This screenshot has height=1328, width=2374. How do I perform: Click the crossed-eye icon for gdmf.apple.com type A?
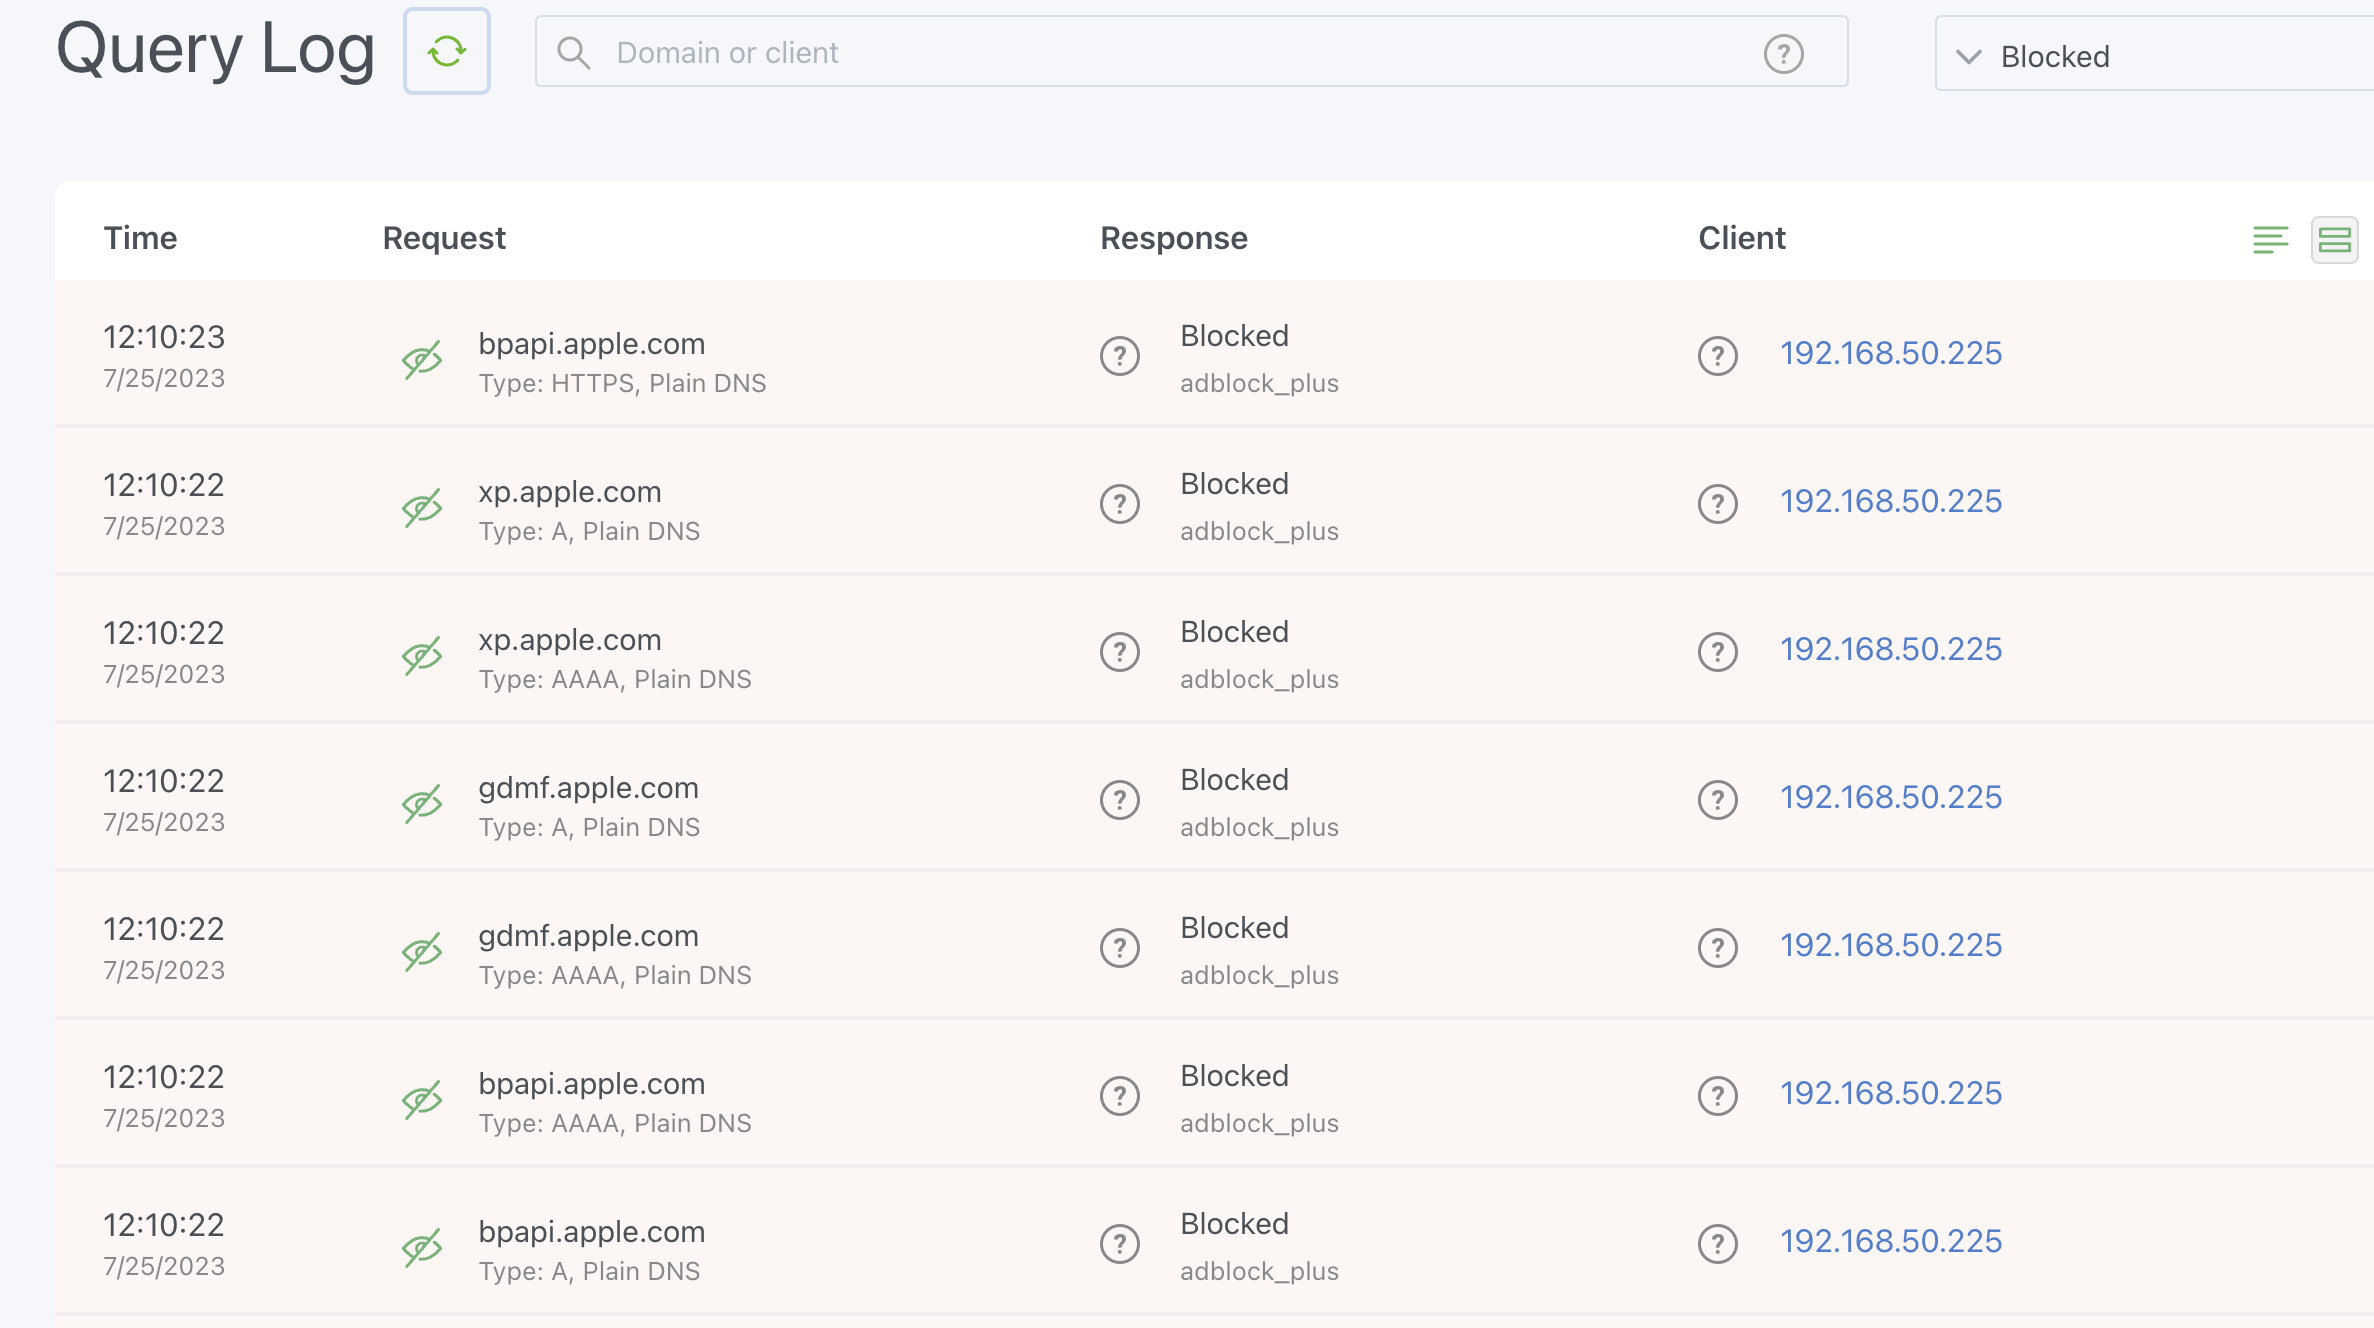[422, 804]
